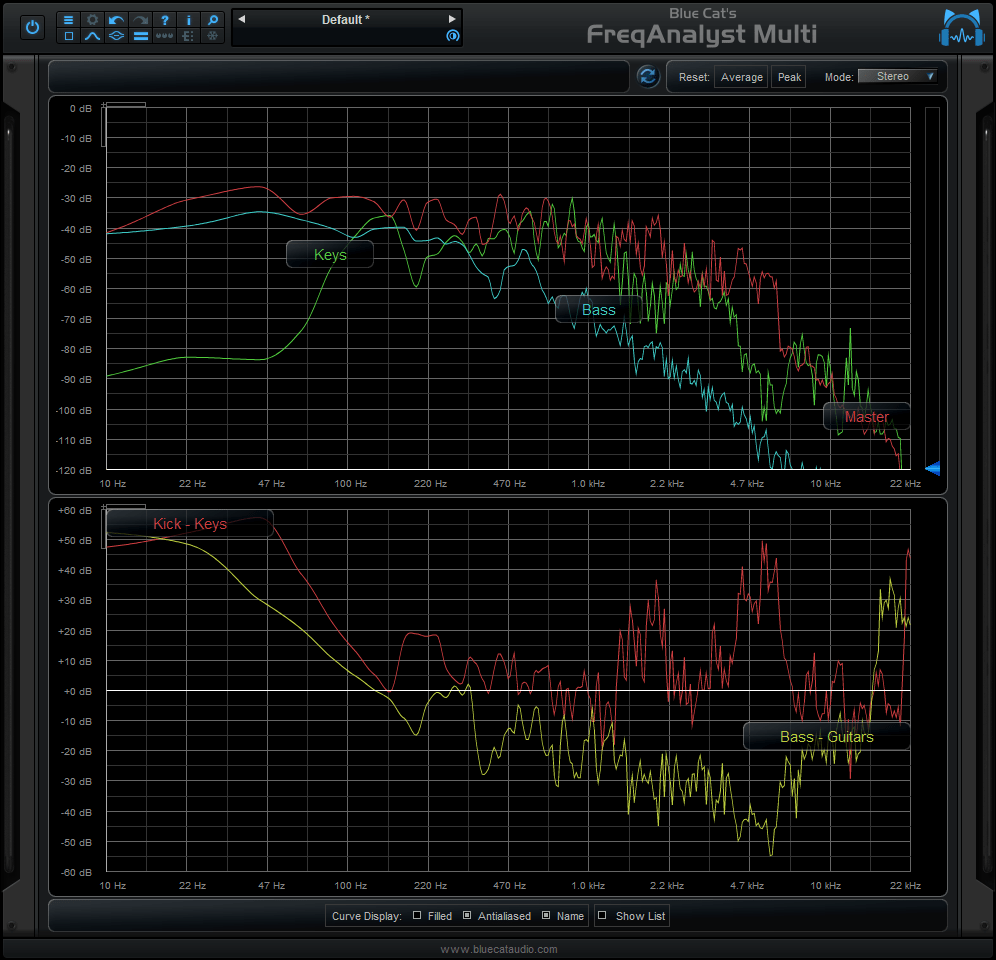This screenshot has width=996, height=960.
Task: Open the plugin info icon
Action: pyautogui.click(x=188, y=19)
